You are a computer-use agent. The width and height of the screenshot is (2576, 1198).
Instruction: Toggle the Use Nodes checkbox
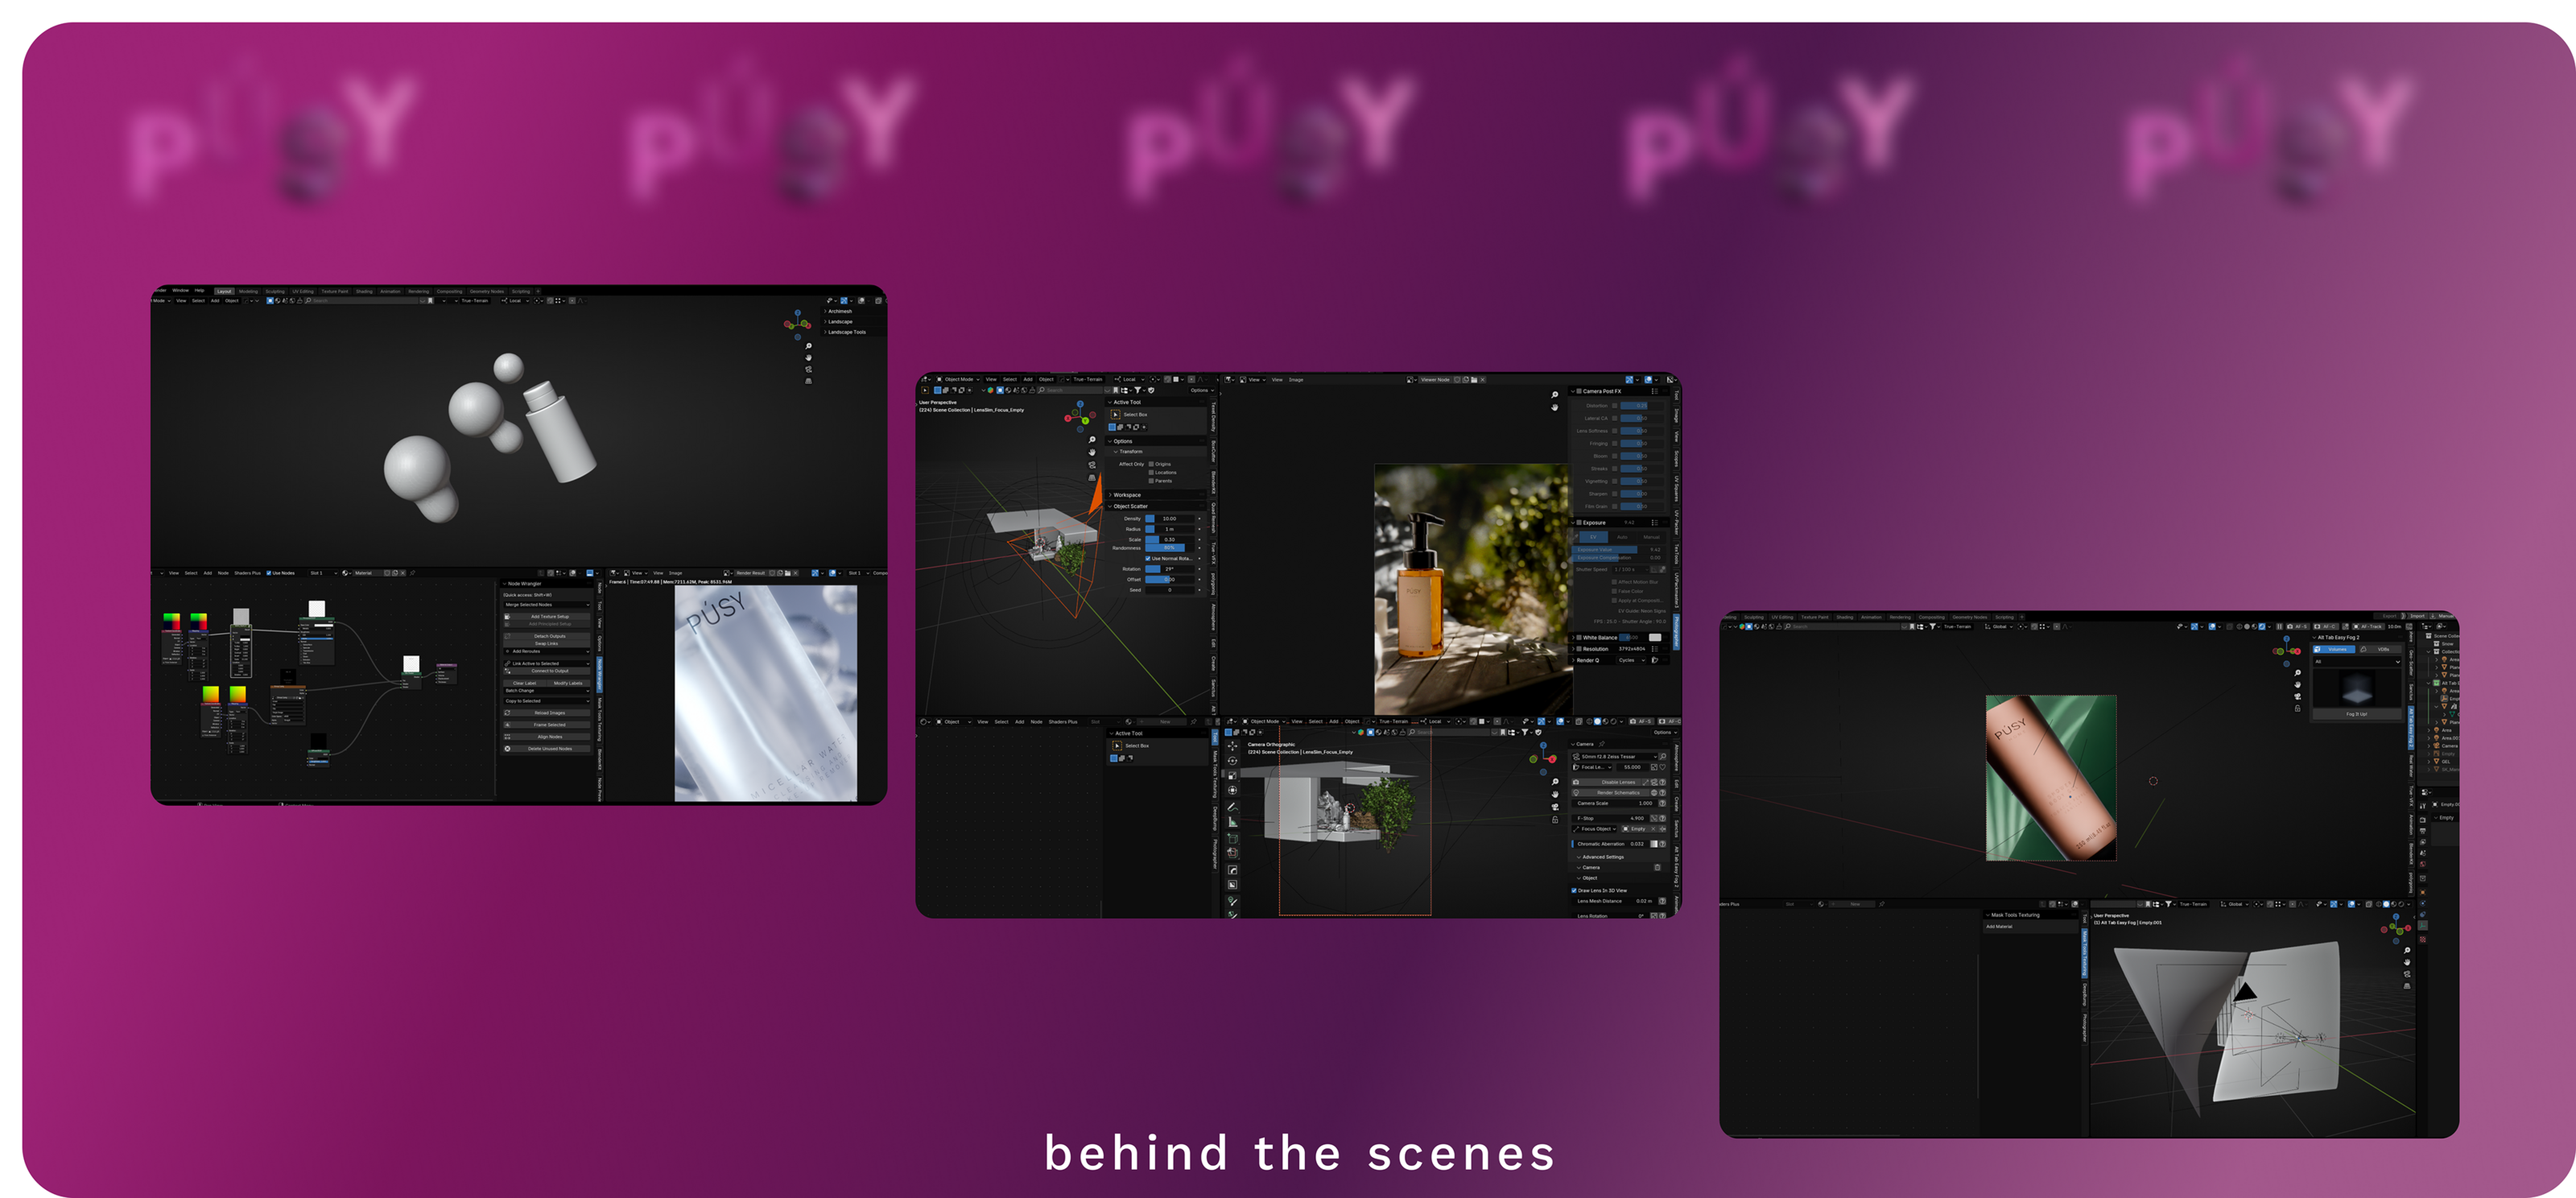point(269,573)
